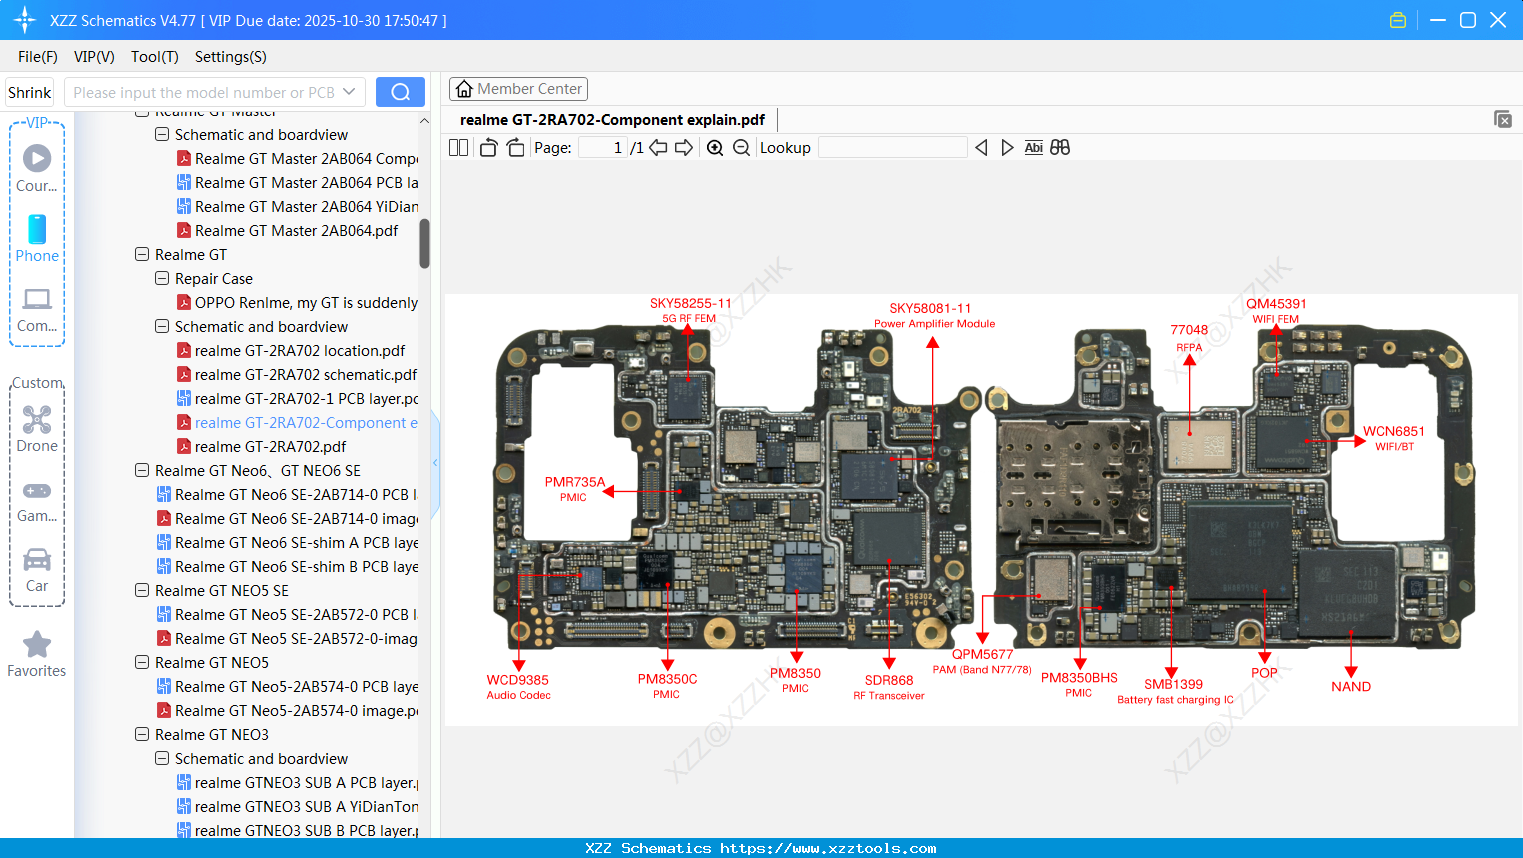Rotate page counterclockwise
1523x858 pixels.
click(x=488, y=148)
